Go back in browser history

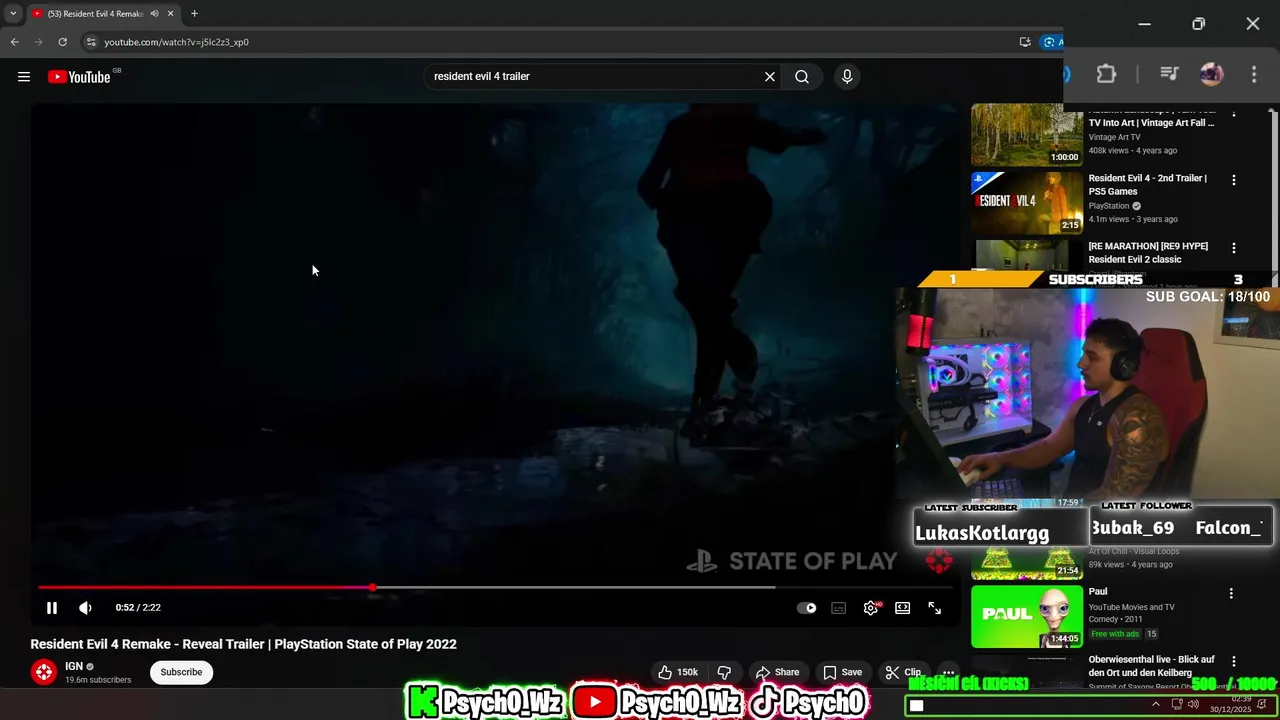(14, 42)
